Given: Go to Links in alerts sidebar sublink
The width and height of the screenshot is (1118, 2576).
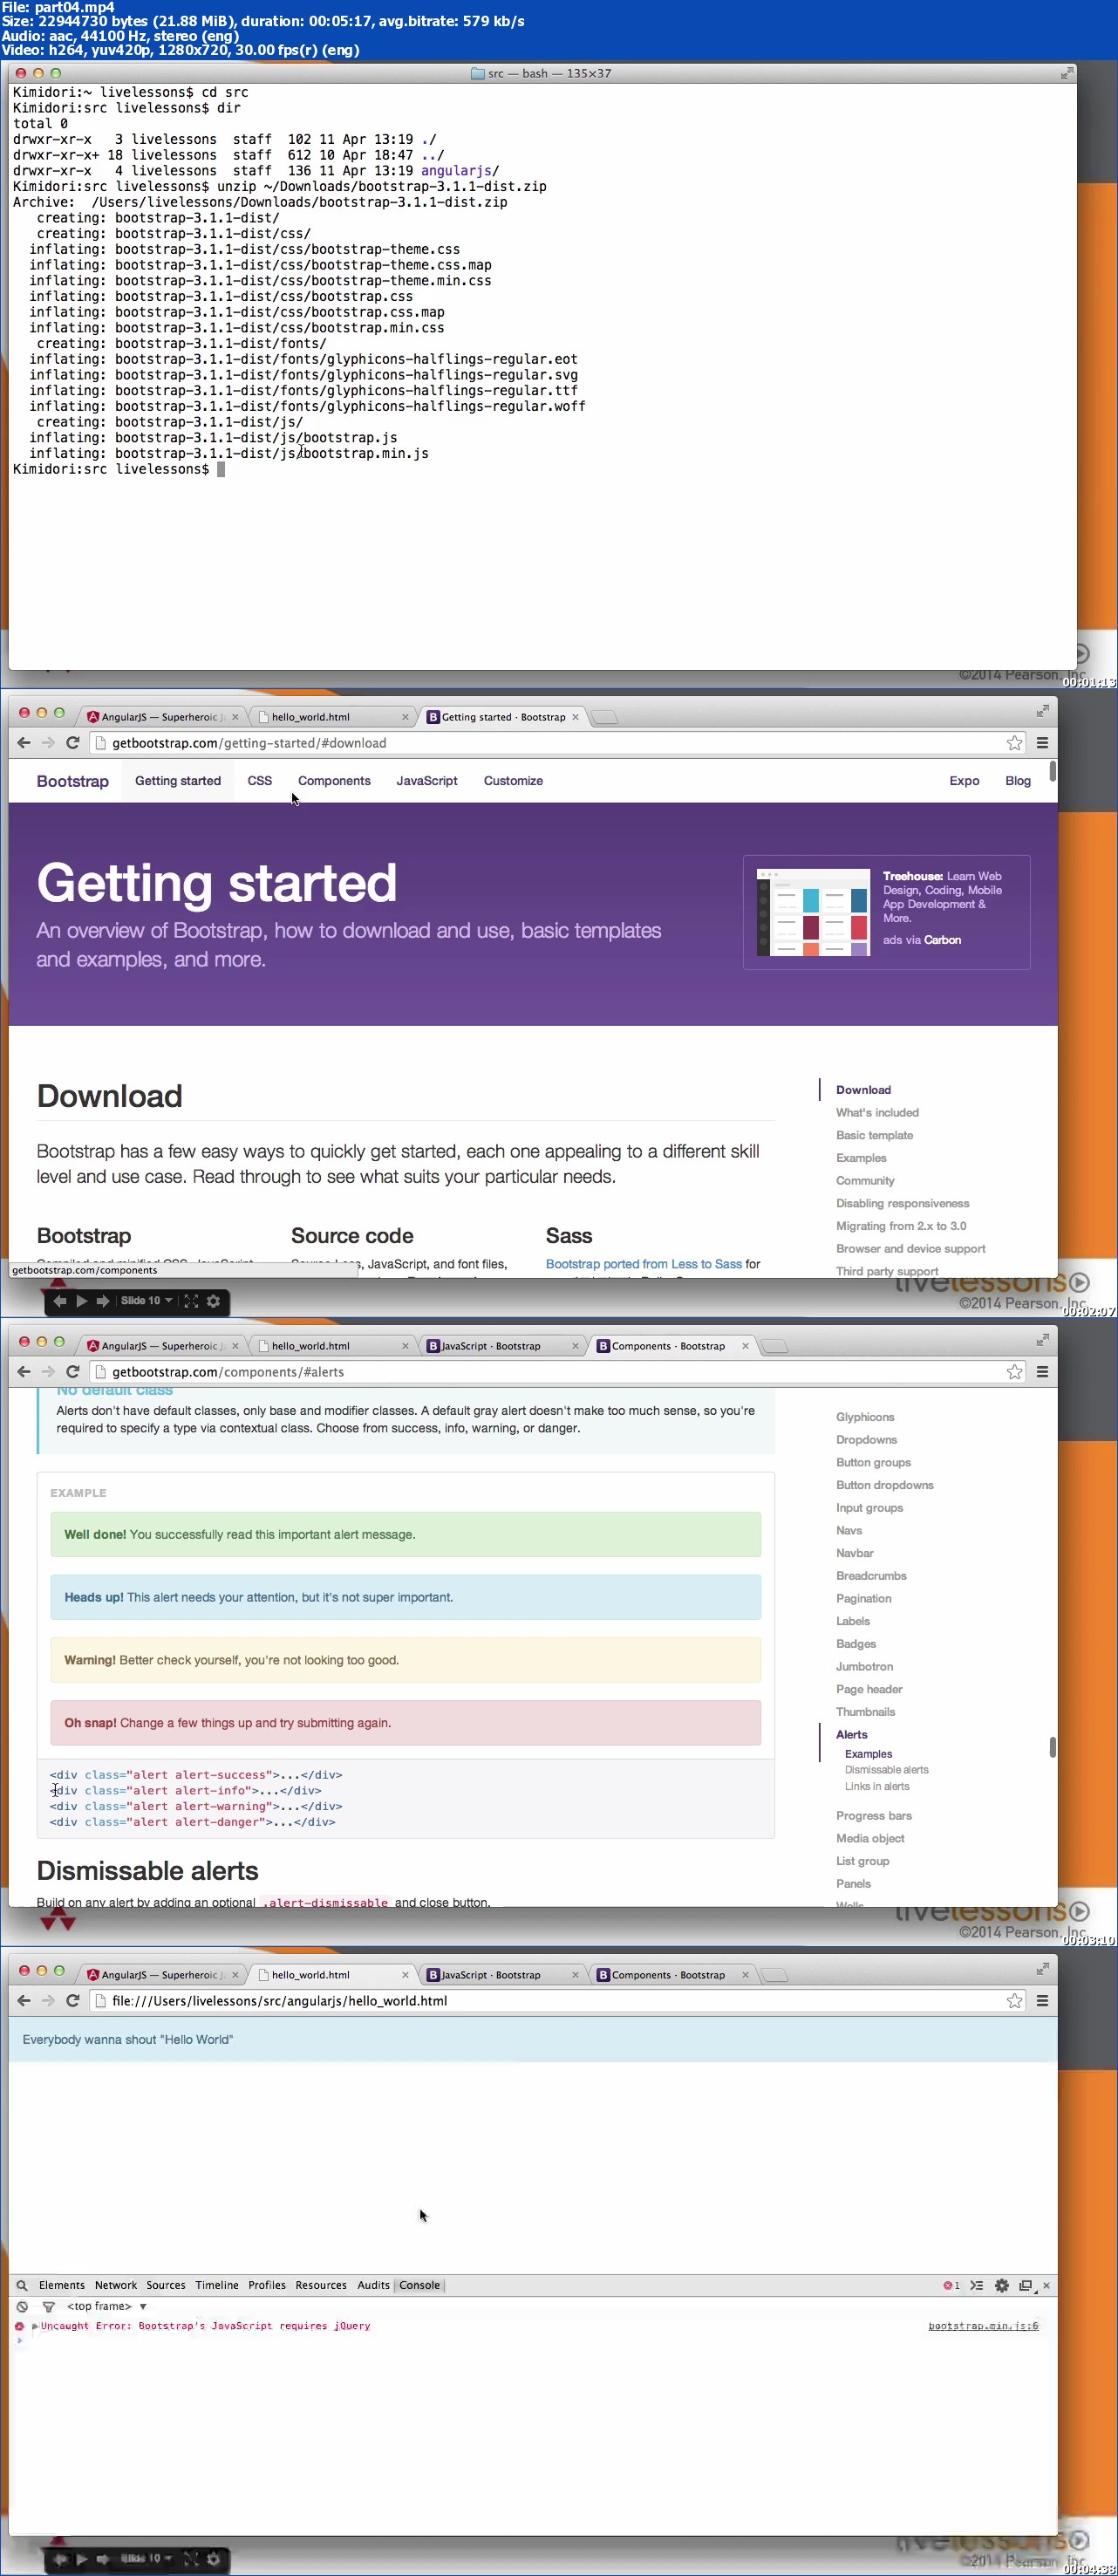Looking at the screenshot, I should [877, 1786].
